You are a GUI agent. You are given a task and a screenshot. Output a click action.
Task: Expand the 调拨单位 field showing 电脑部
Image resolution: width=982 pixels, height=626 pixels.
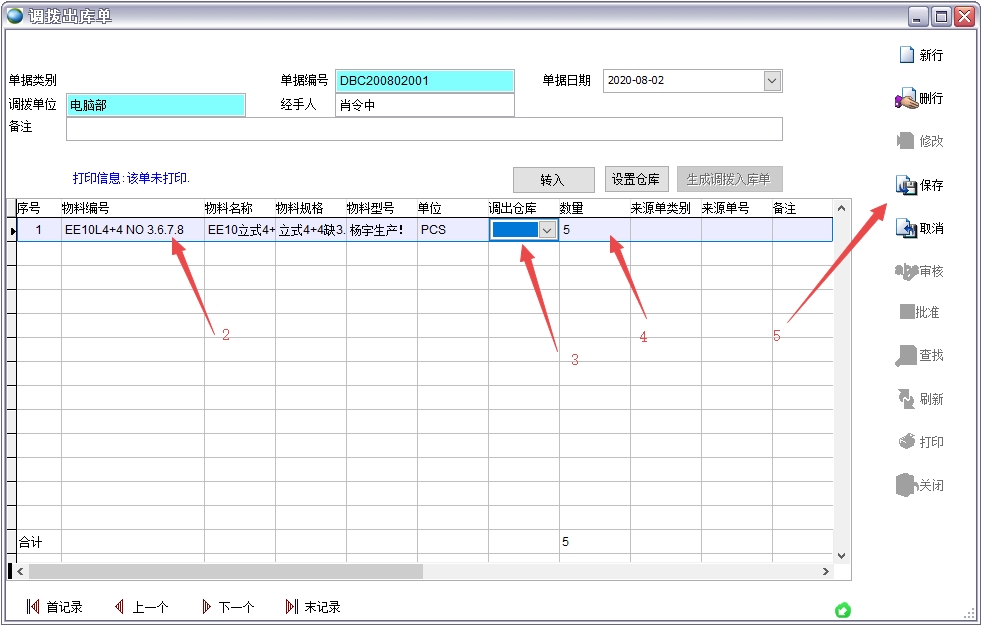pyautogui.click(x=155, y=104)
